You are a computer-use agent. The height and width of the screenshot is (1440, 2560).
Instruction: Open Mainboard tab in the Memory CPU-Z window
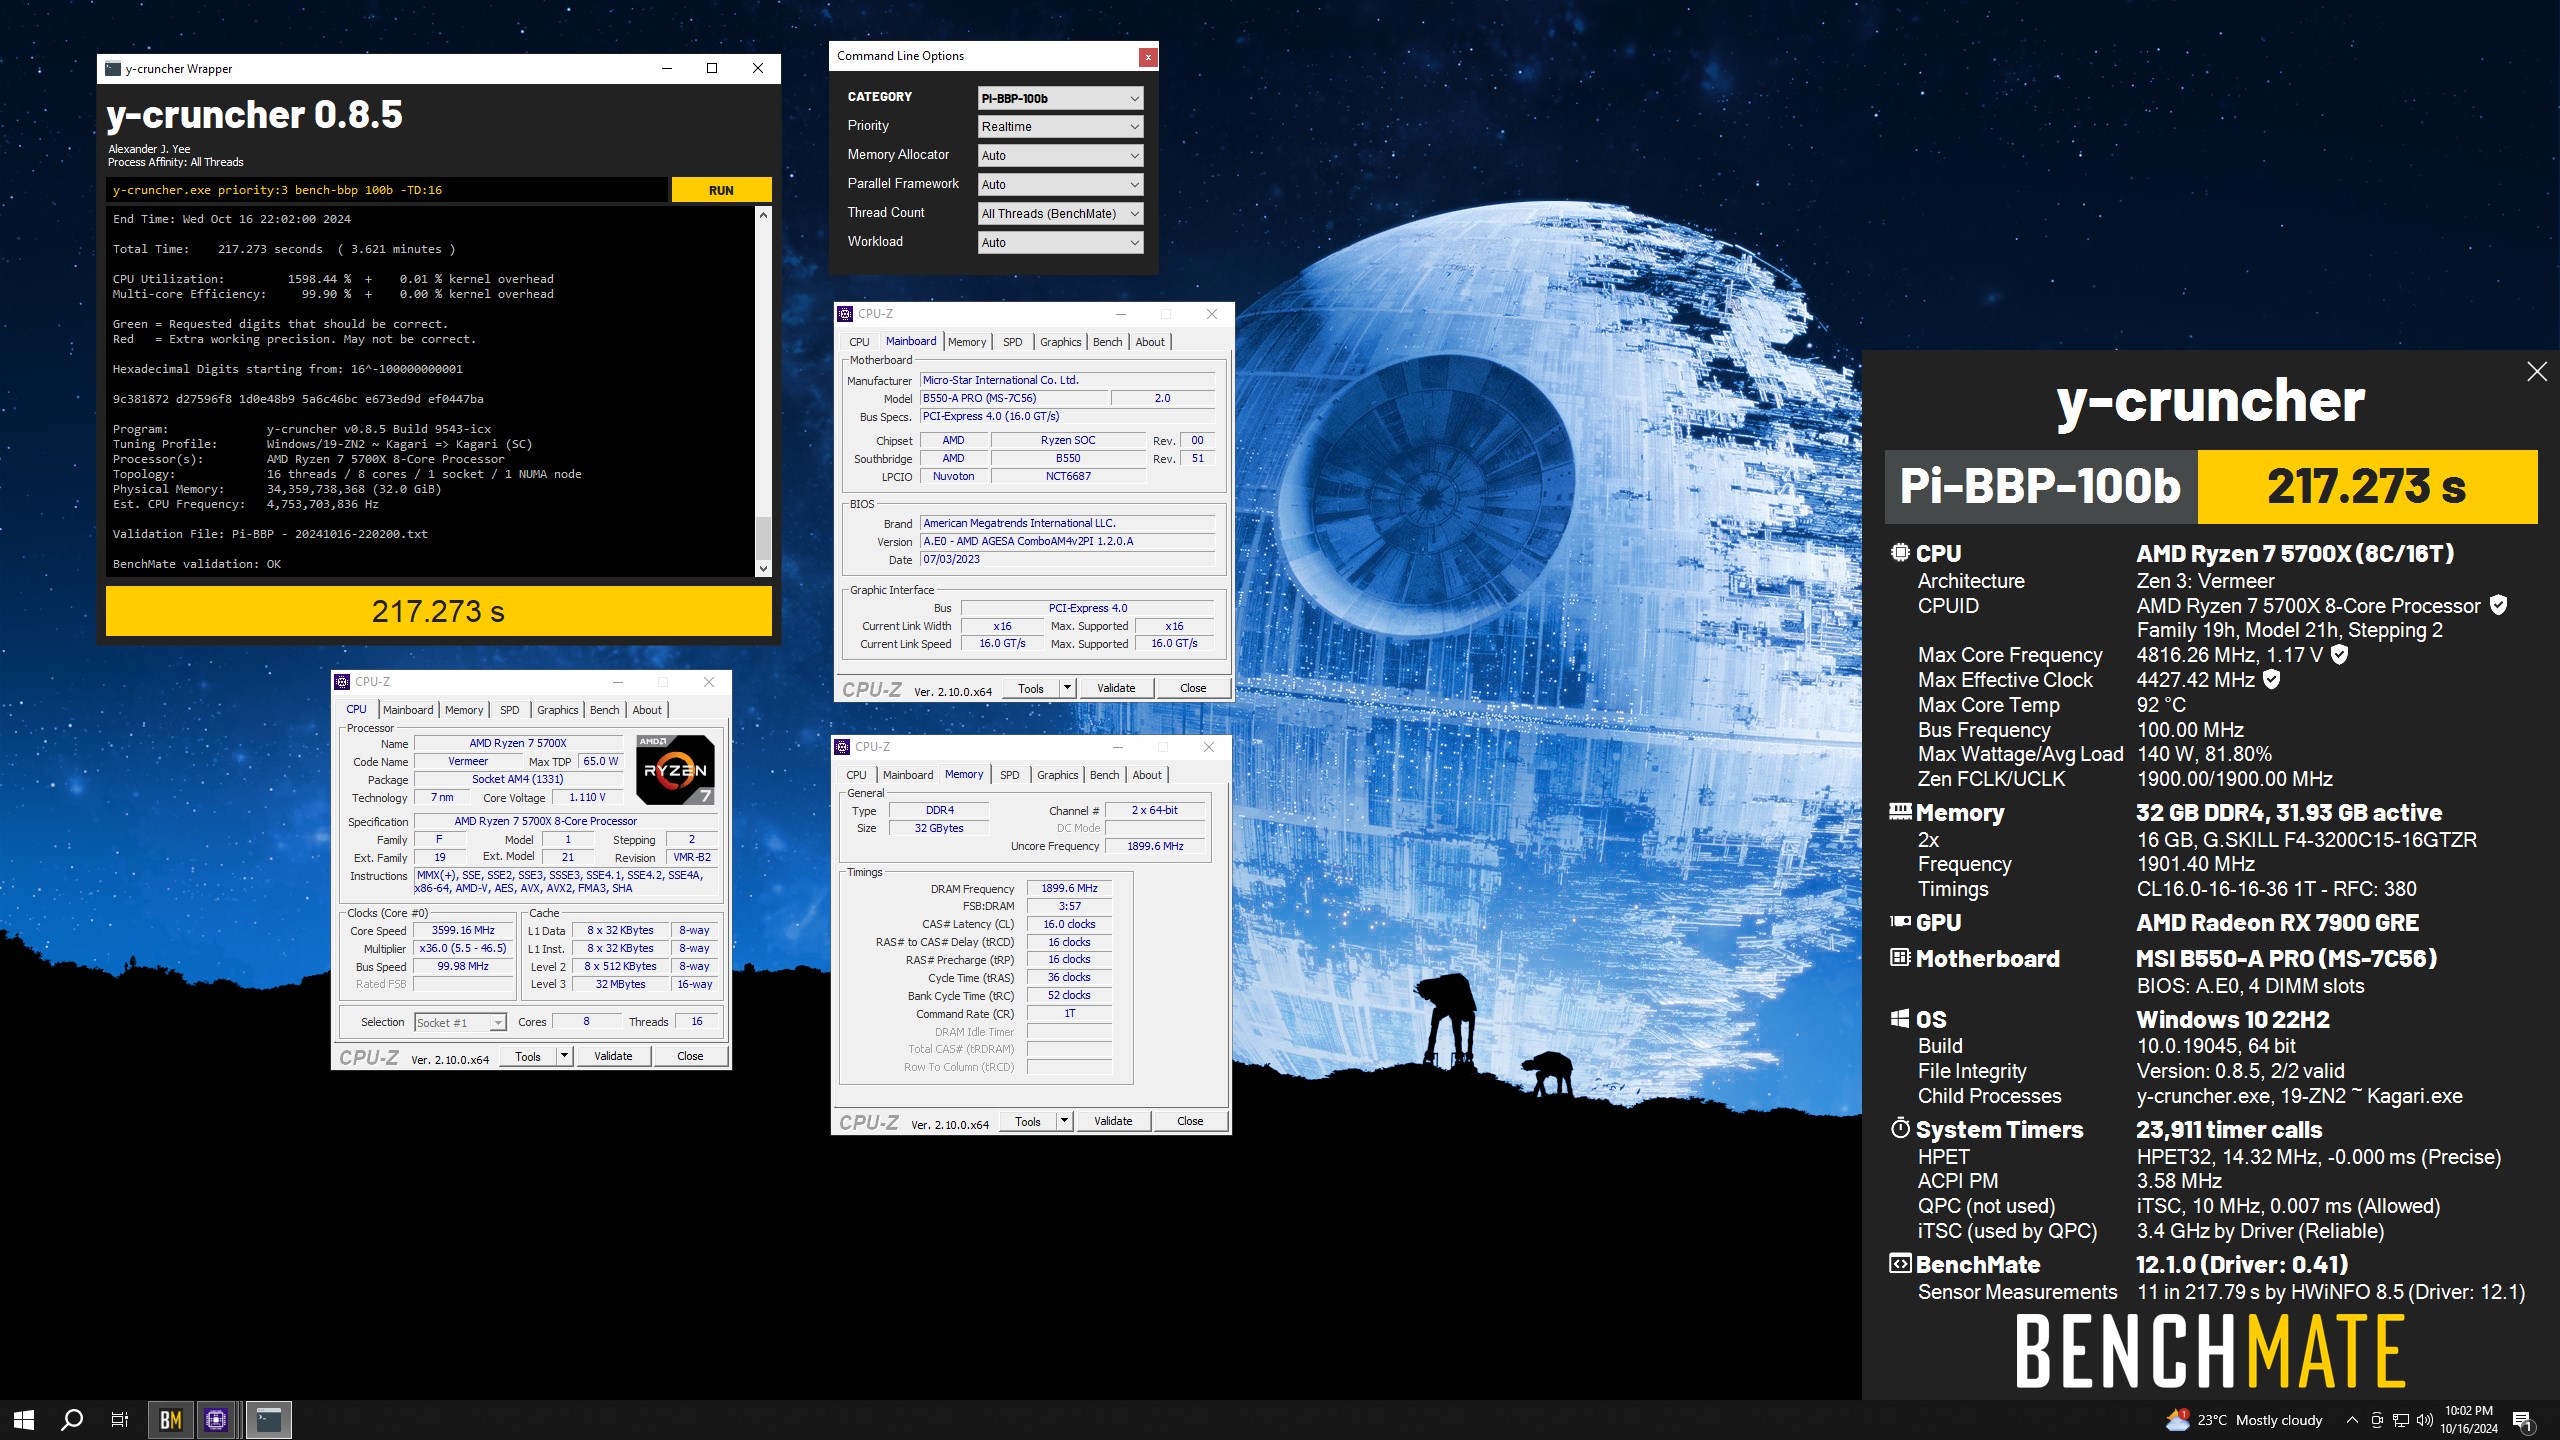(x=908, y=775)
